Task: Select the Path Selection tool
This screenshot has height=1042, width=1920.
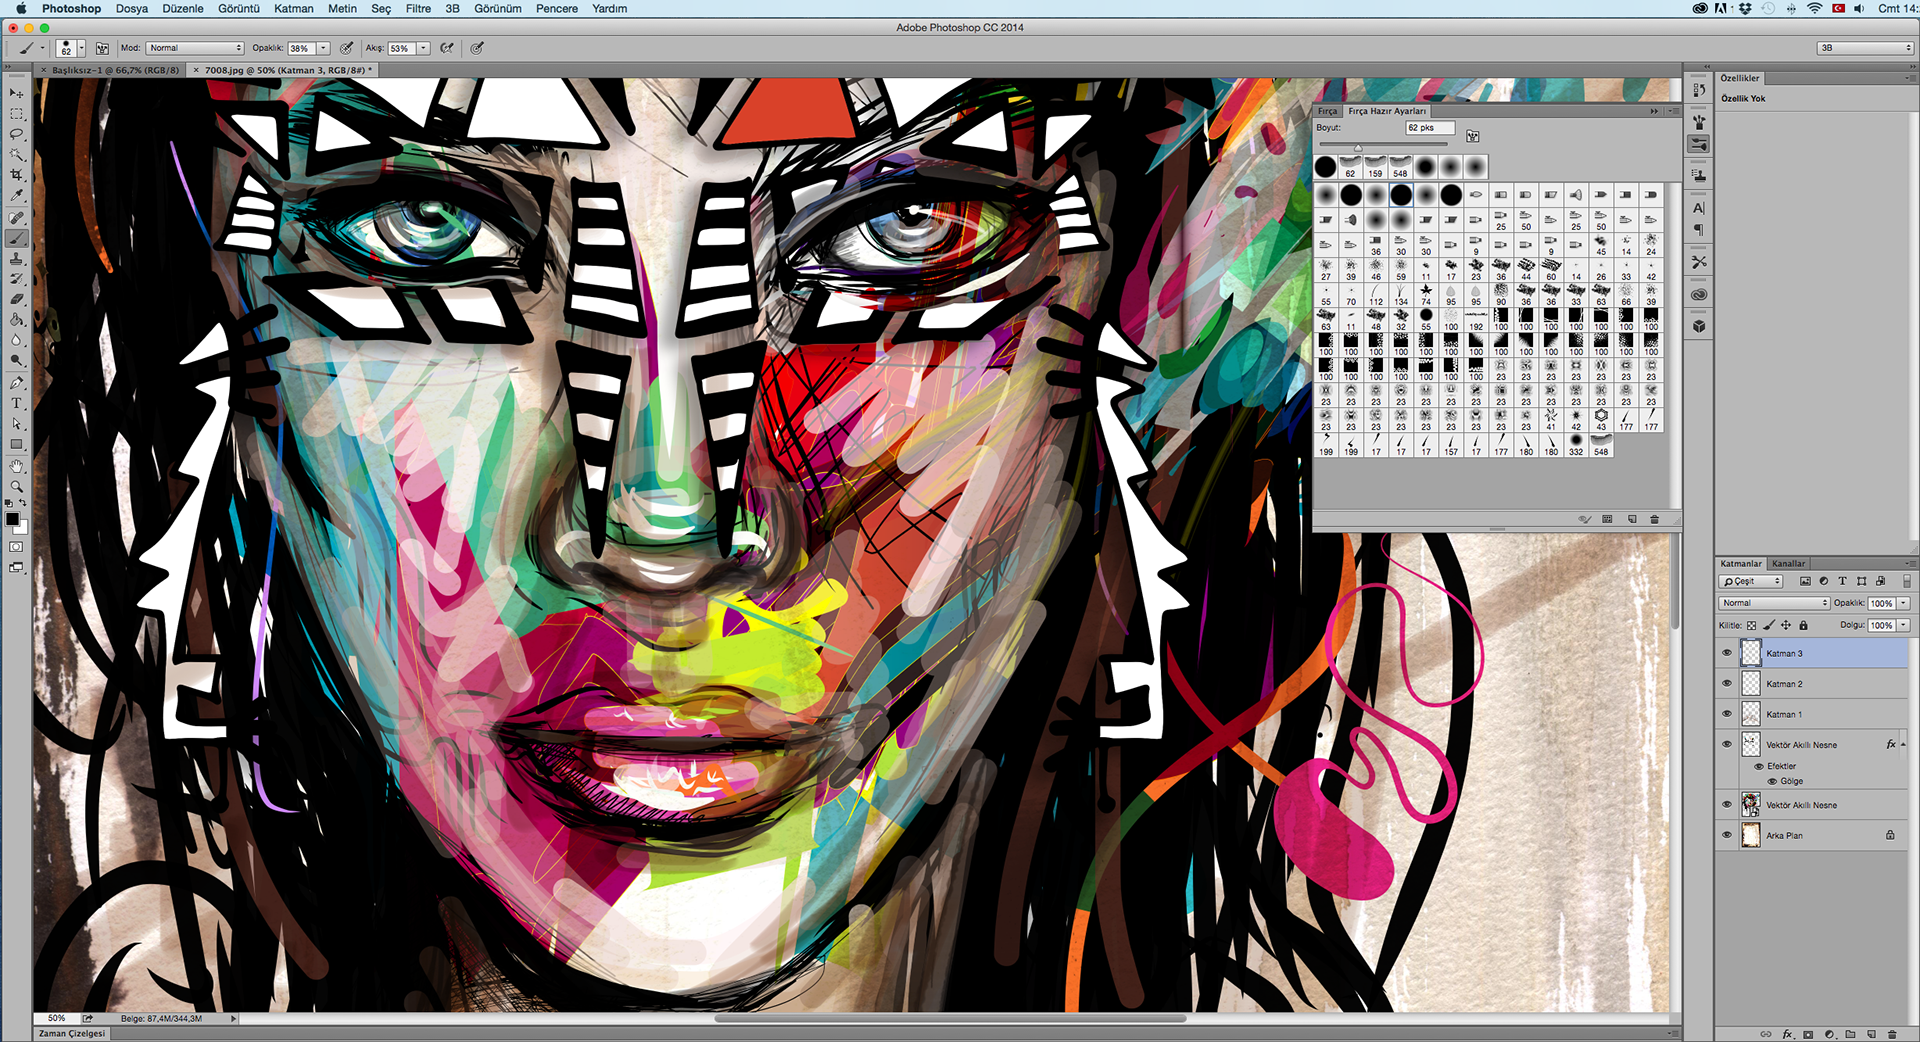Action: click(16, 424)
